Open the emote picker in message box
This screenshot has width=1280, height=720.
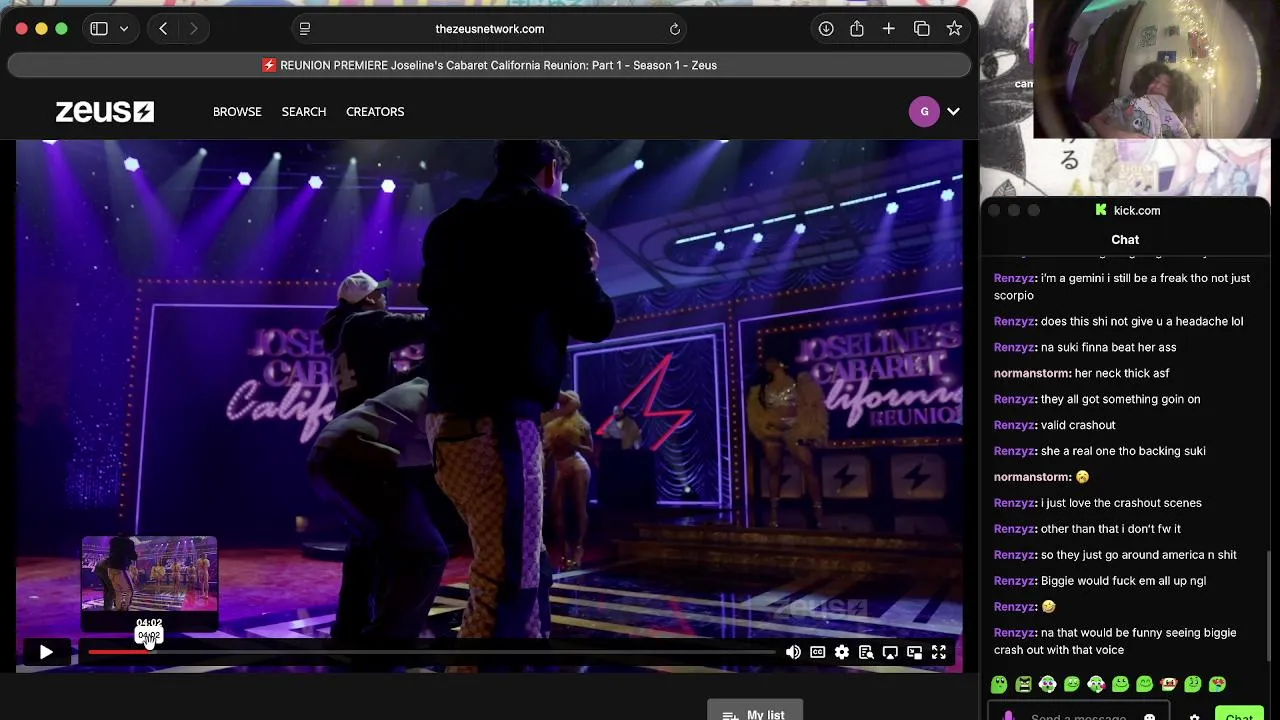coord(1149,716)
